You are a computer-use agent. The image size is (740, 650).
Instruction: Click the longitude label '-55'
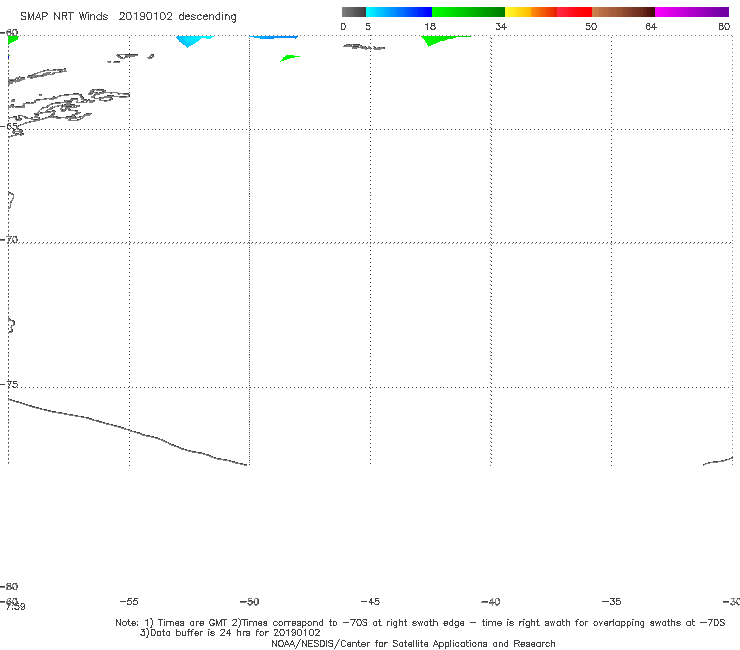[129, 601]
